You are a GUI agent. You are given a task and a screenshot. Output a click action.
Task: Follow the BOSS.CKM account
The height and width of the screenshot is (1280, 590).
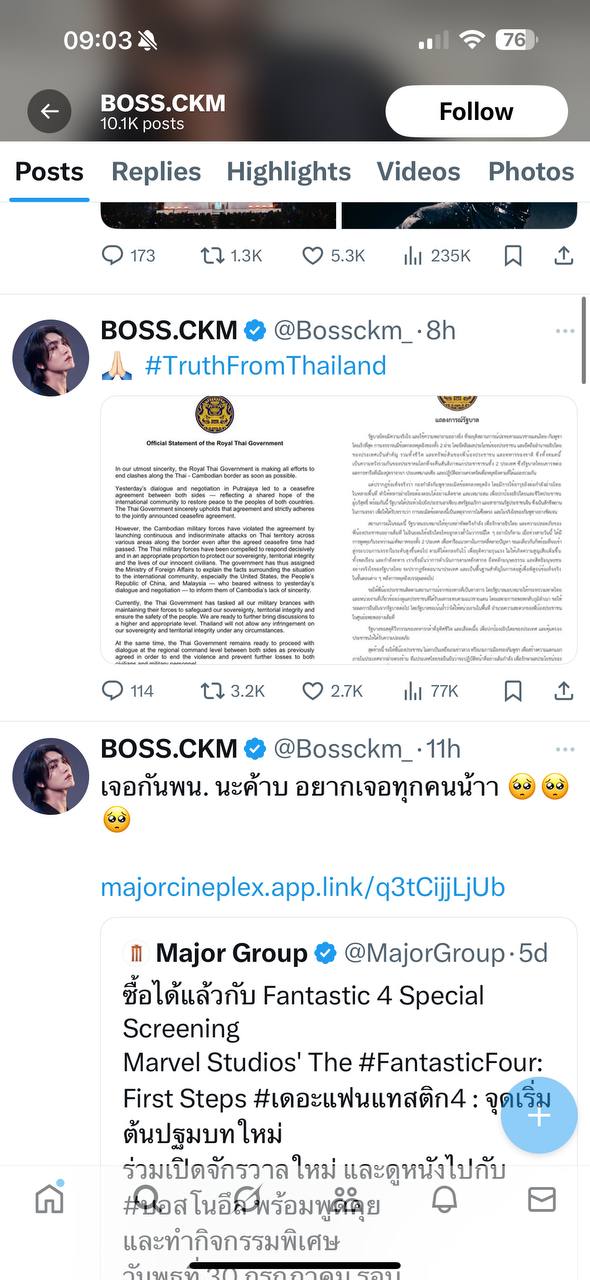coord(476,111)
